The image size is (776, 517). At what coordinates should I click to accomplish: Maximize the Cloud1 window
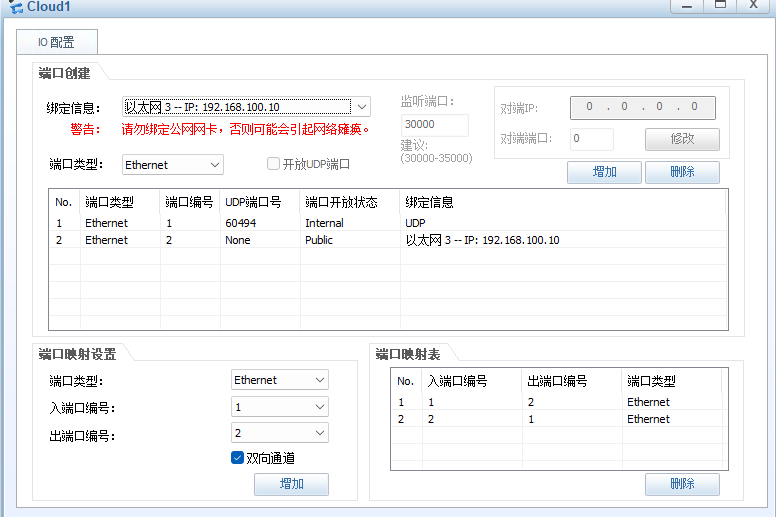tap(720, 6)
